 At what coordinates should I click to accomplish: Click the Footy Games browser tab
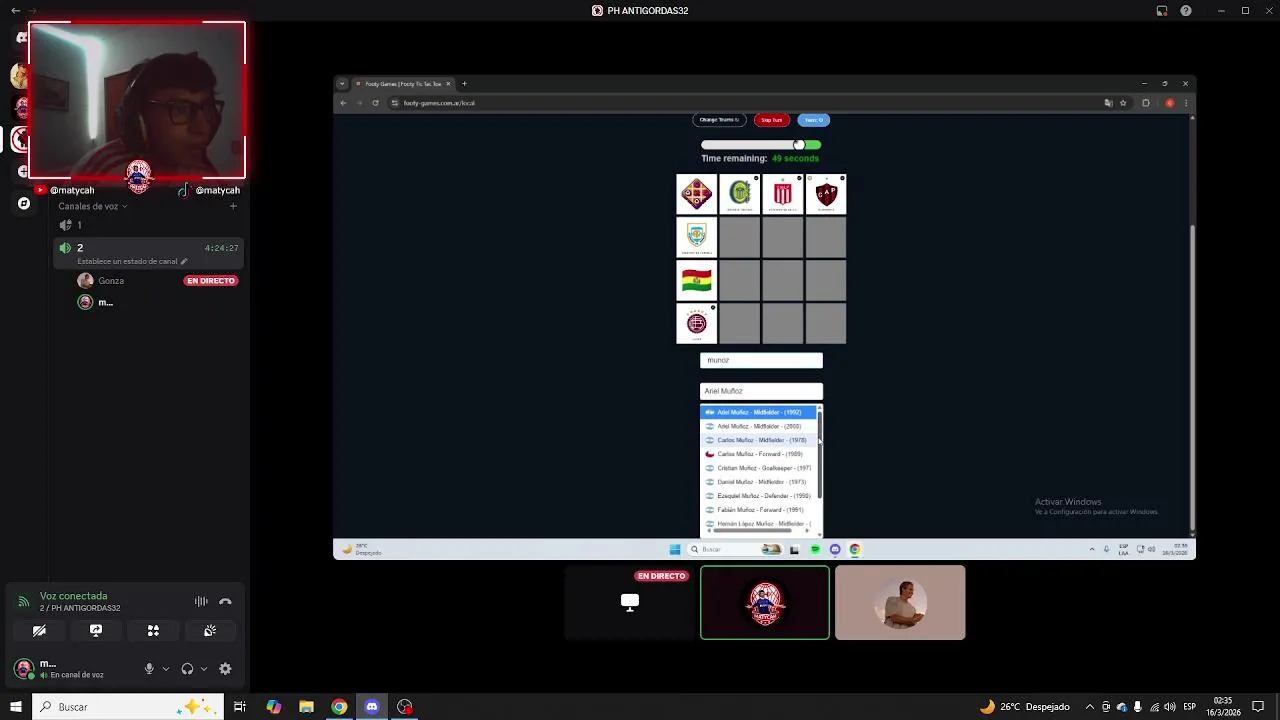tap(402, 84)
